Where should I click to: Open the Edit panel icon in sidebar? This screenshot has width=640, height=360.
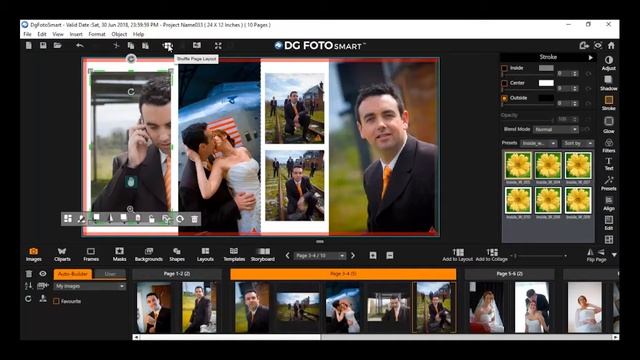[x=609, y=222]
